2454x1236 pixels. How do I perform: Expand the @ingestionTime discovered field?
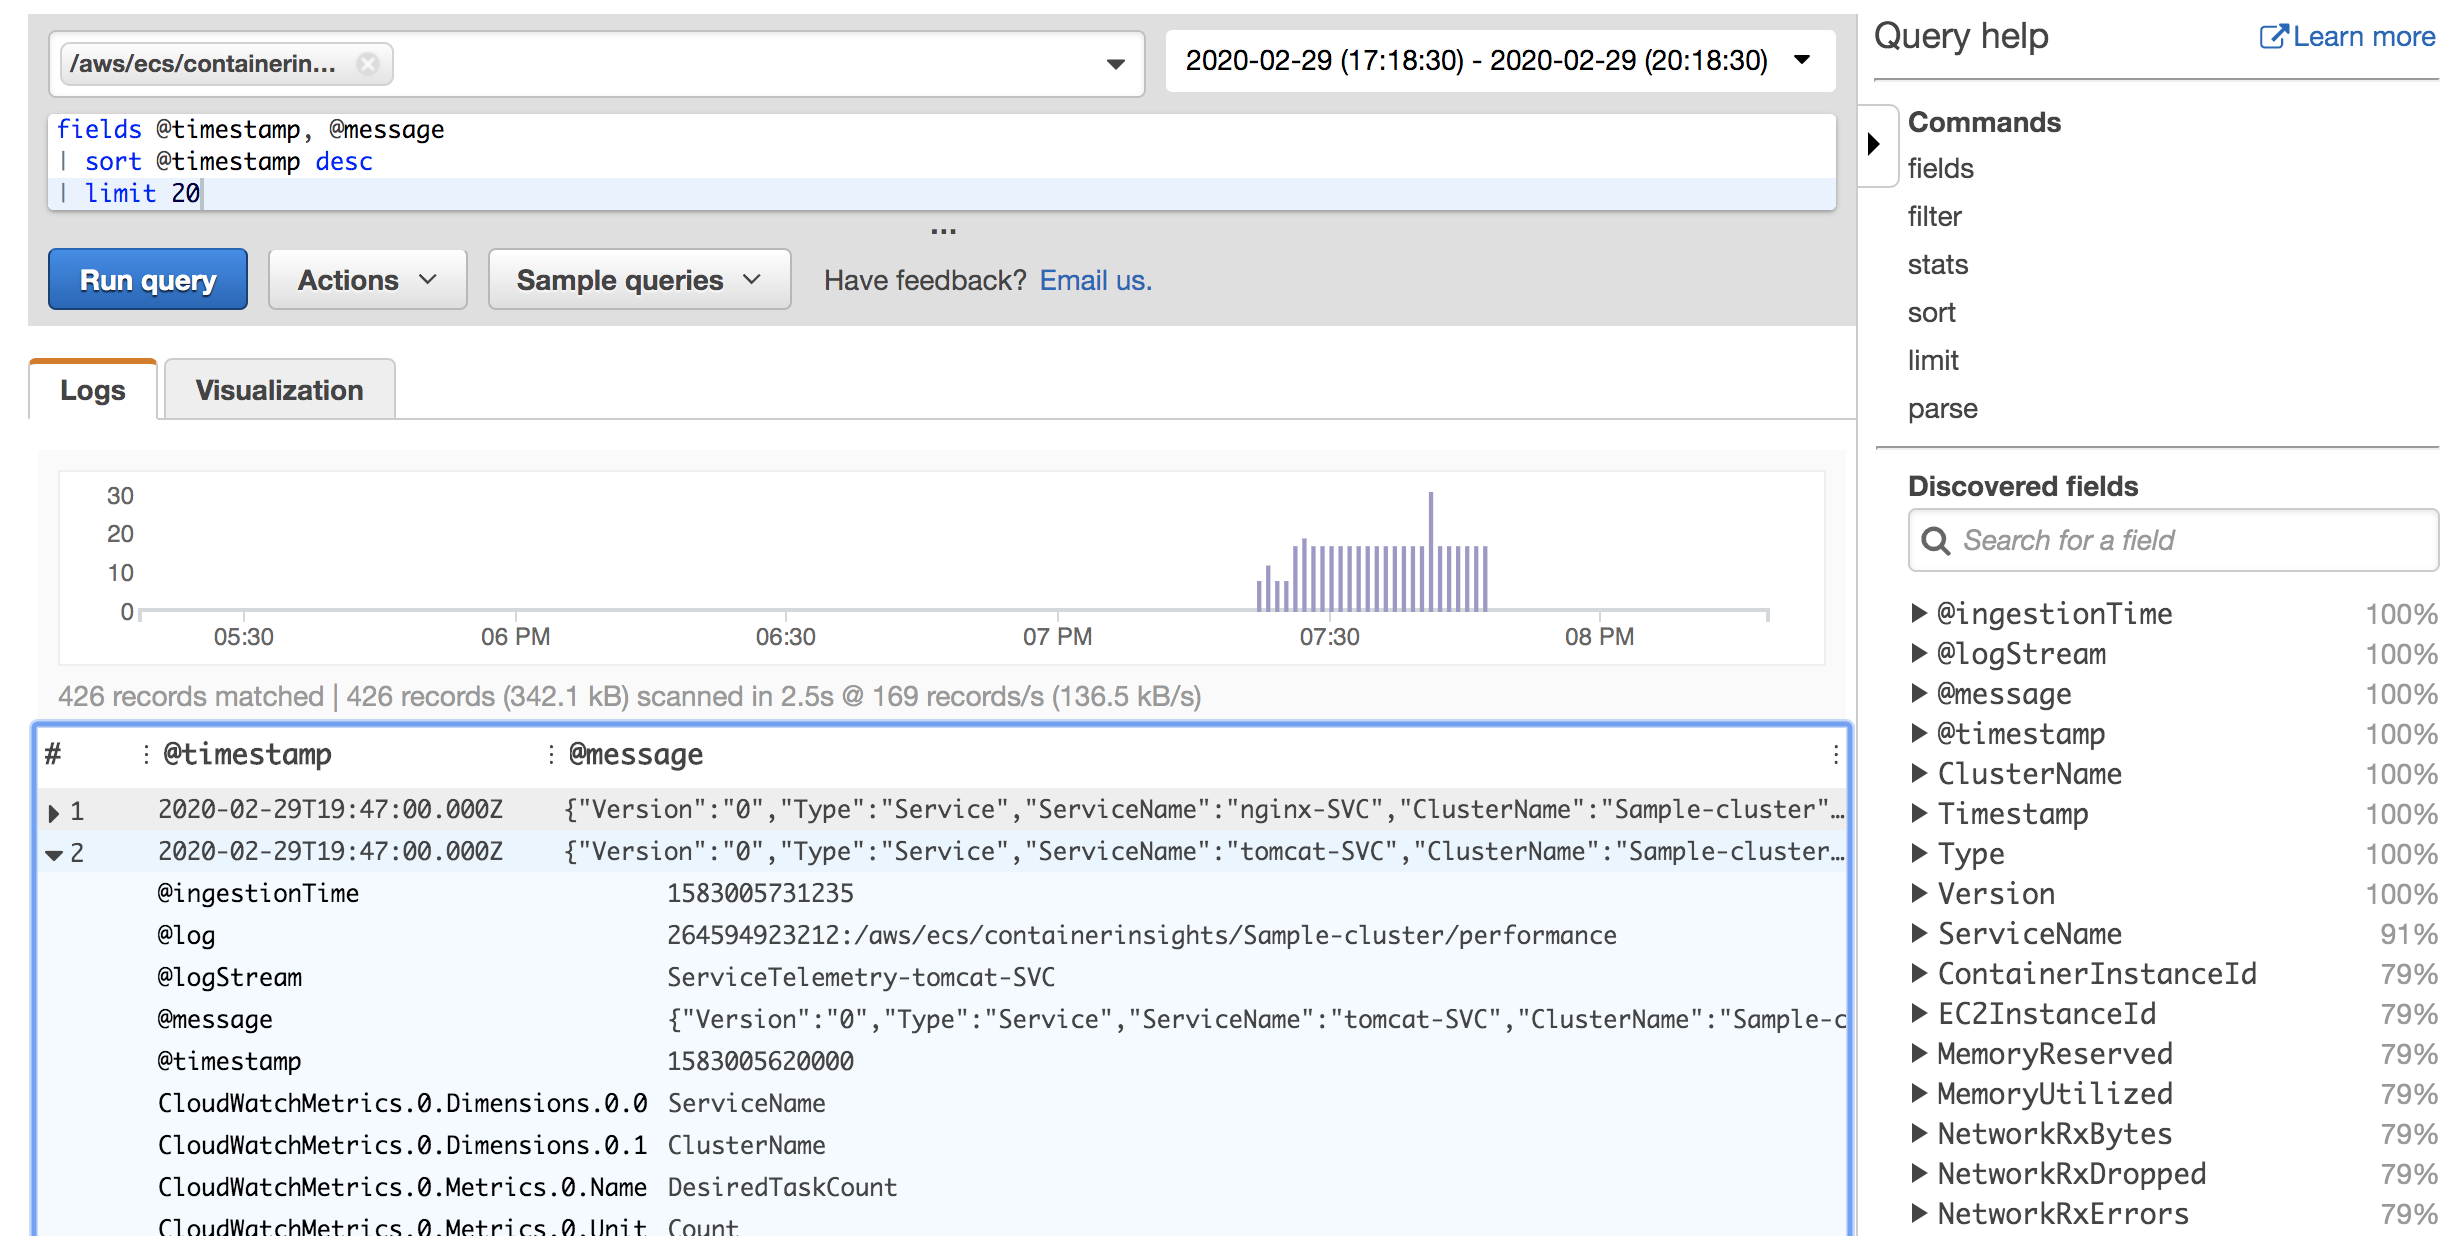coord(1918,613)
